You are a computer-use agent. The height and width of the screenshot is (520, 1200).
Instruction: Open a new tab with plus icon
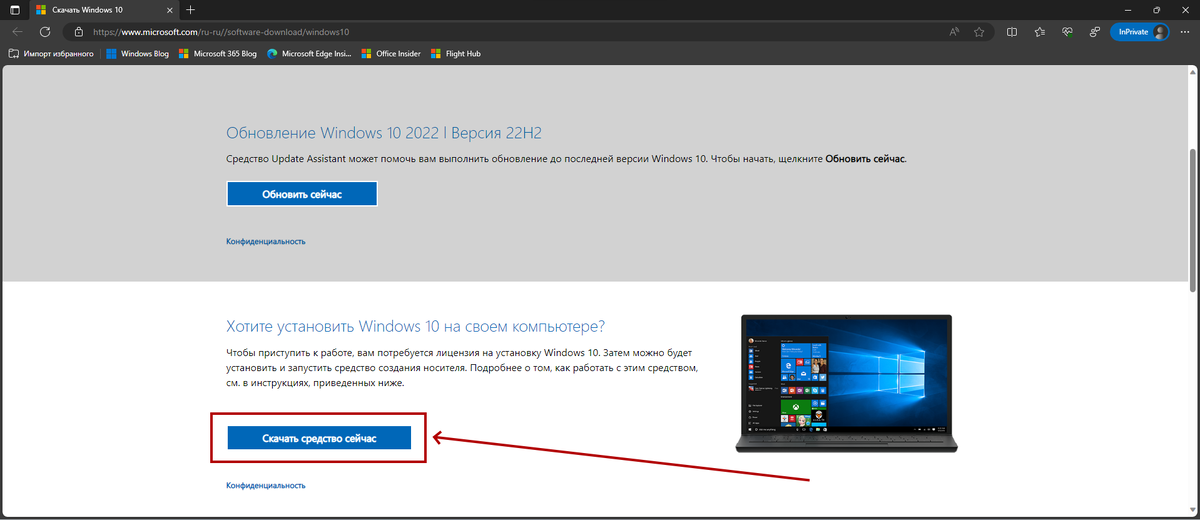(190, 9)
